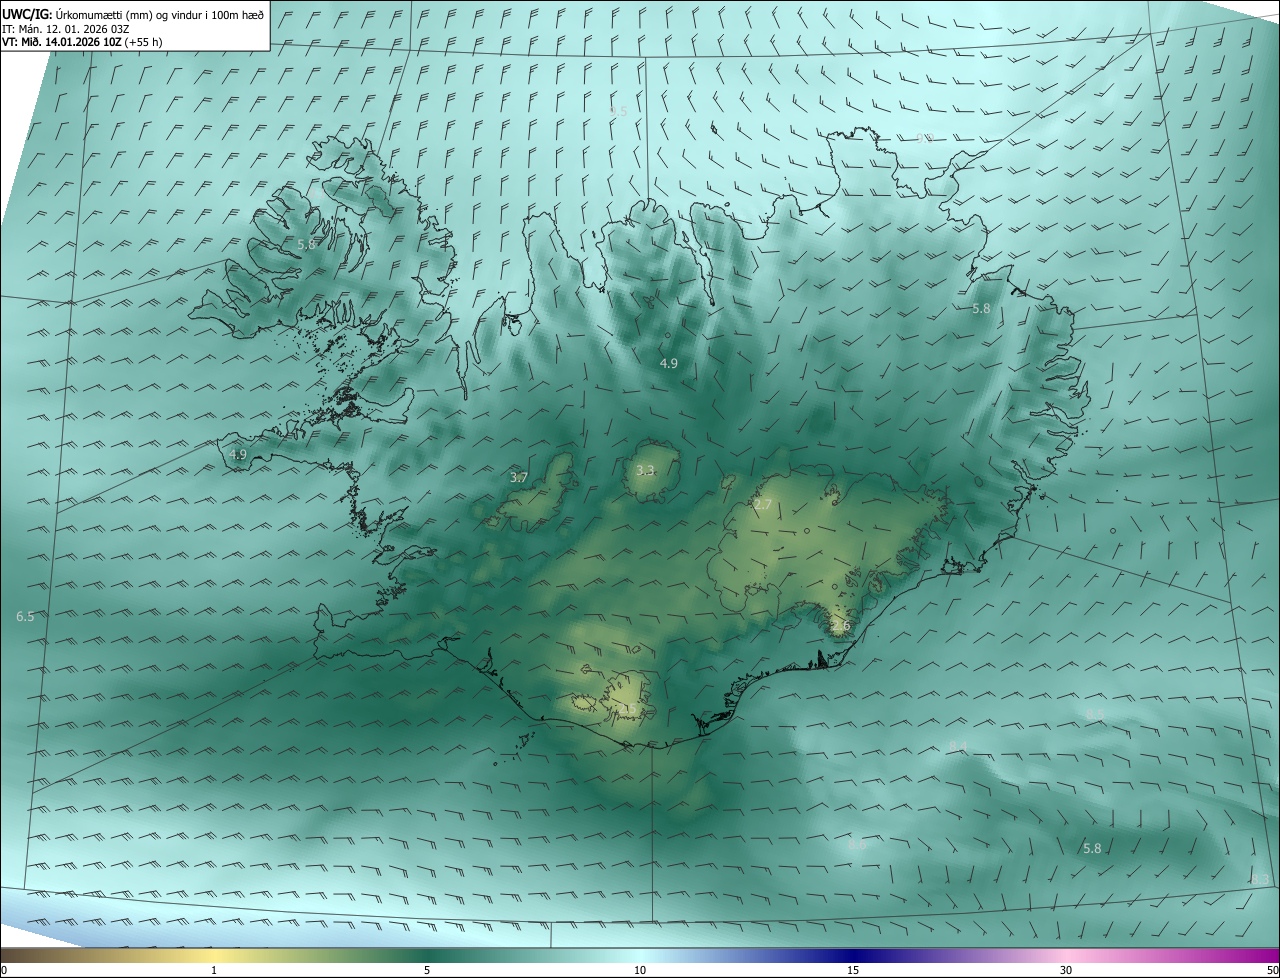Screen dimensions: 1280x978
Task: Click the 50 tick on the color scale
Action: [x=1272, y=970]
